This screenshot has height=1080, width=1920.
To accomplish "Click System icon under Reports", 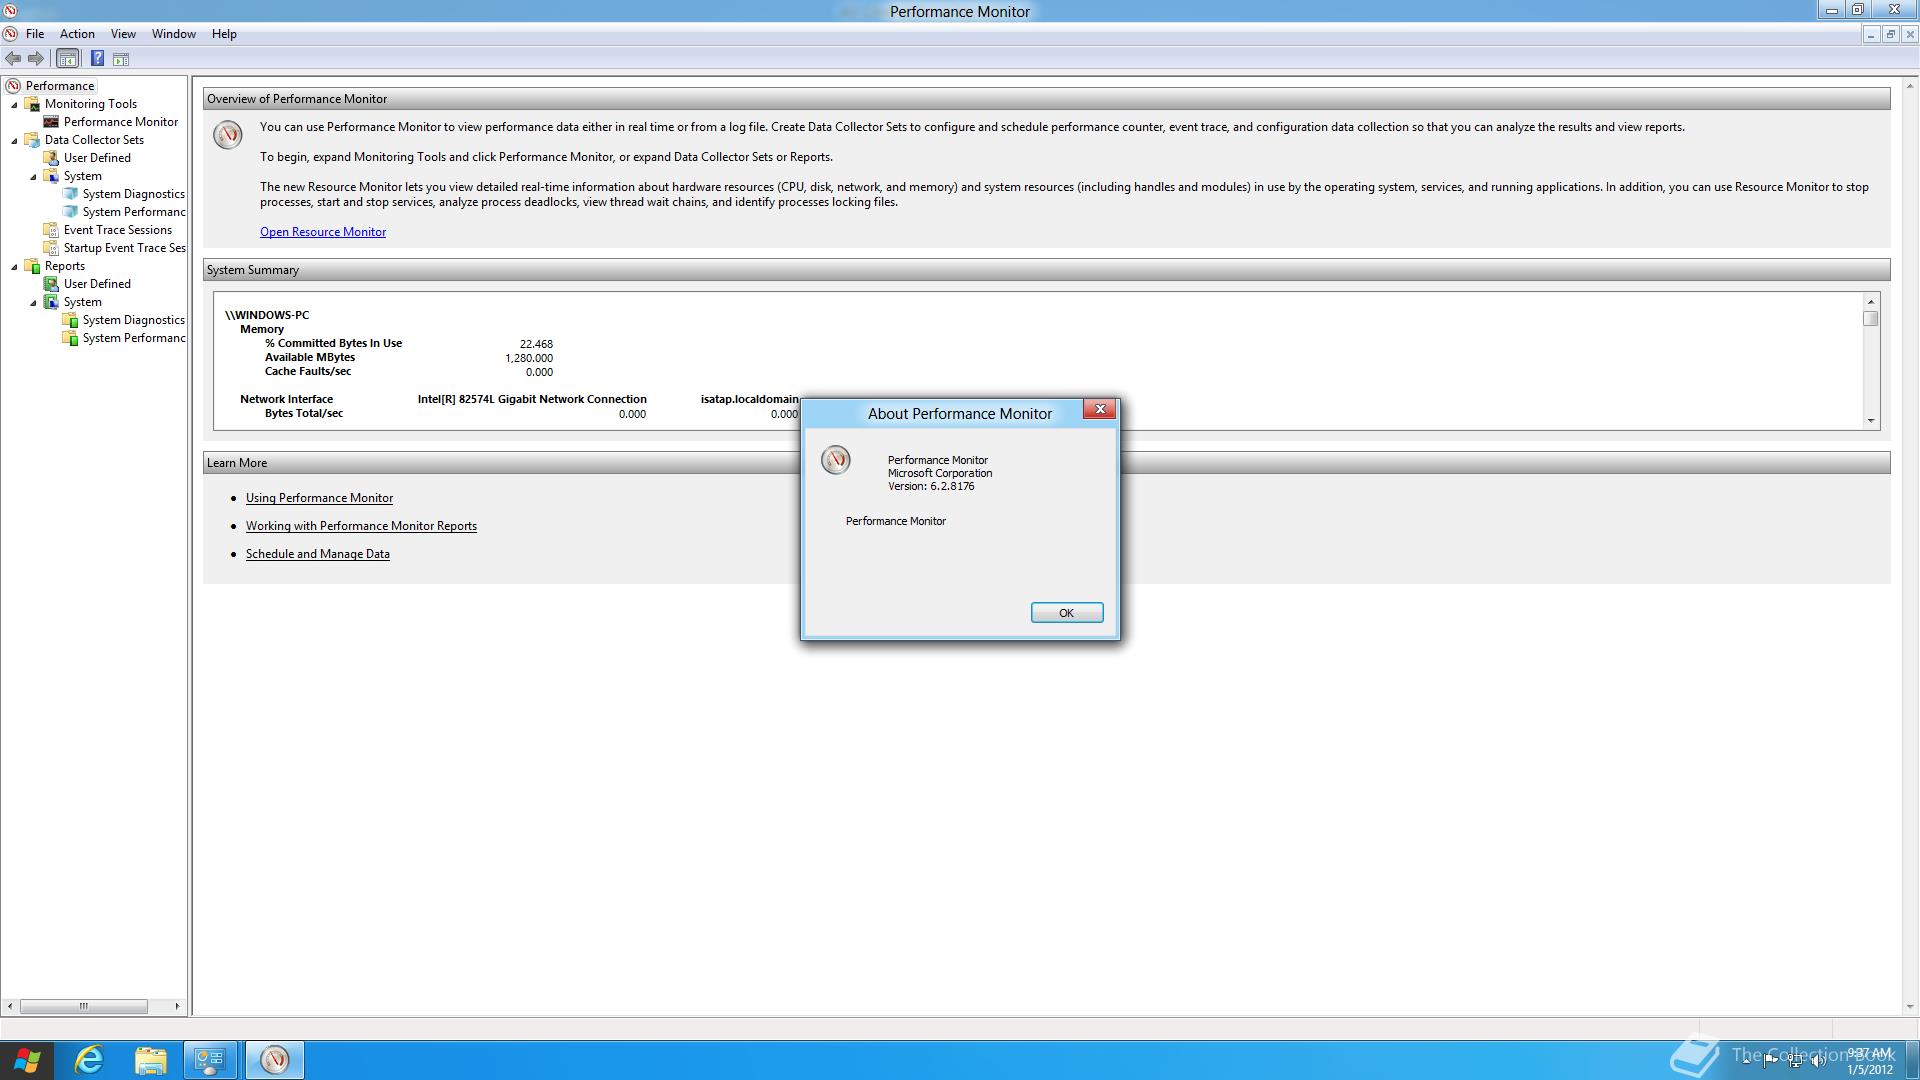I will pyautogui.click(x=51, y=302).
